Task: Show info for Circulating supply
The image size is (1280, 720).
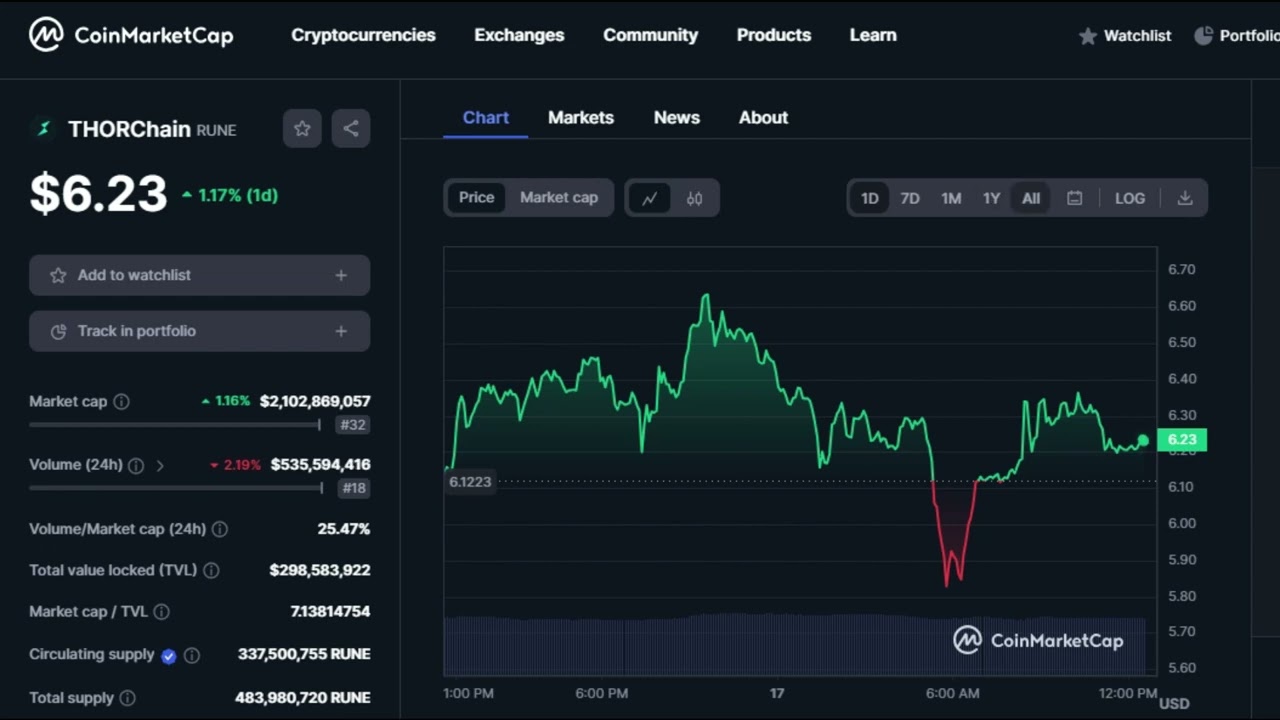Action: (192, 655)
